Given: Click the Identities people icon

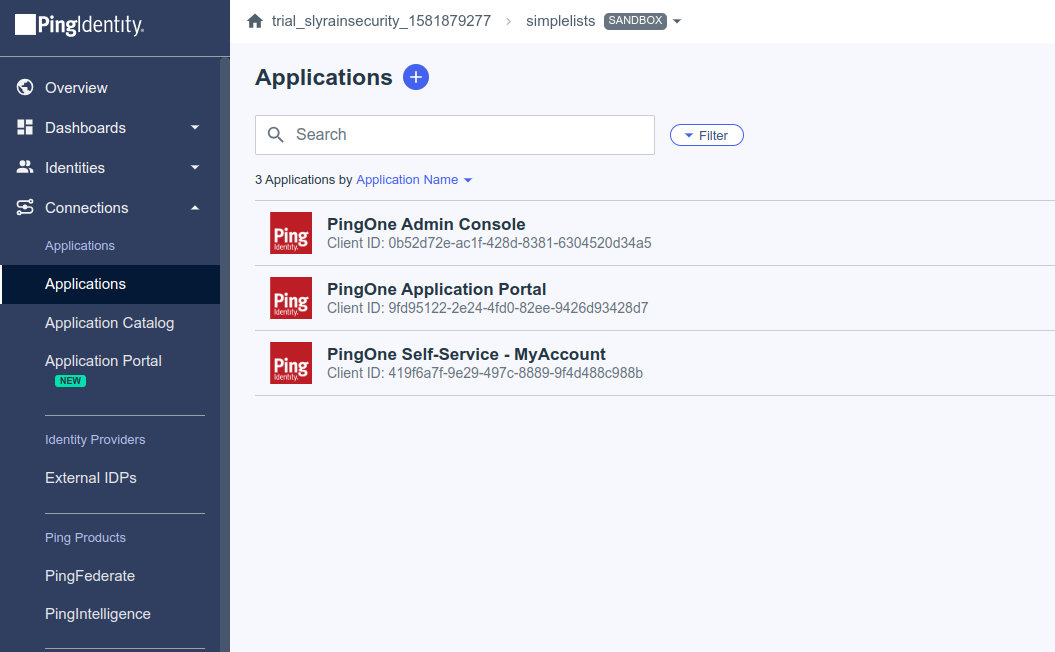Looking at the screenshot, I should pyautogui.click(x=25, y=167).
